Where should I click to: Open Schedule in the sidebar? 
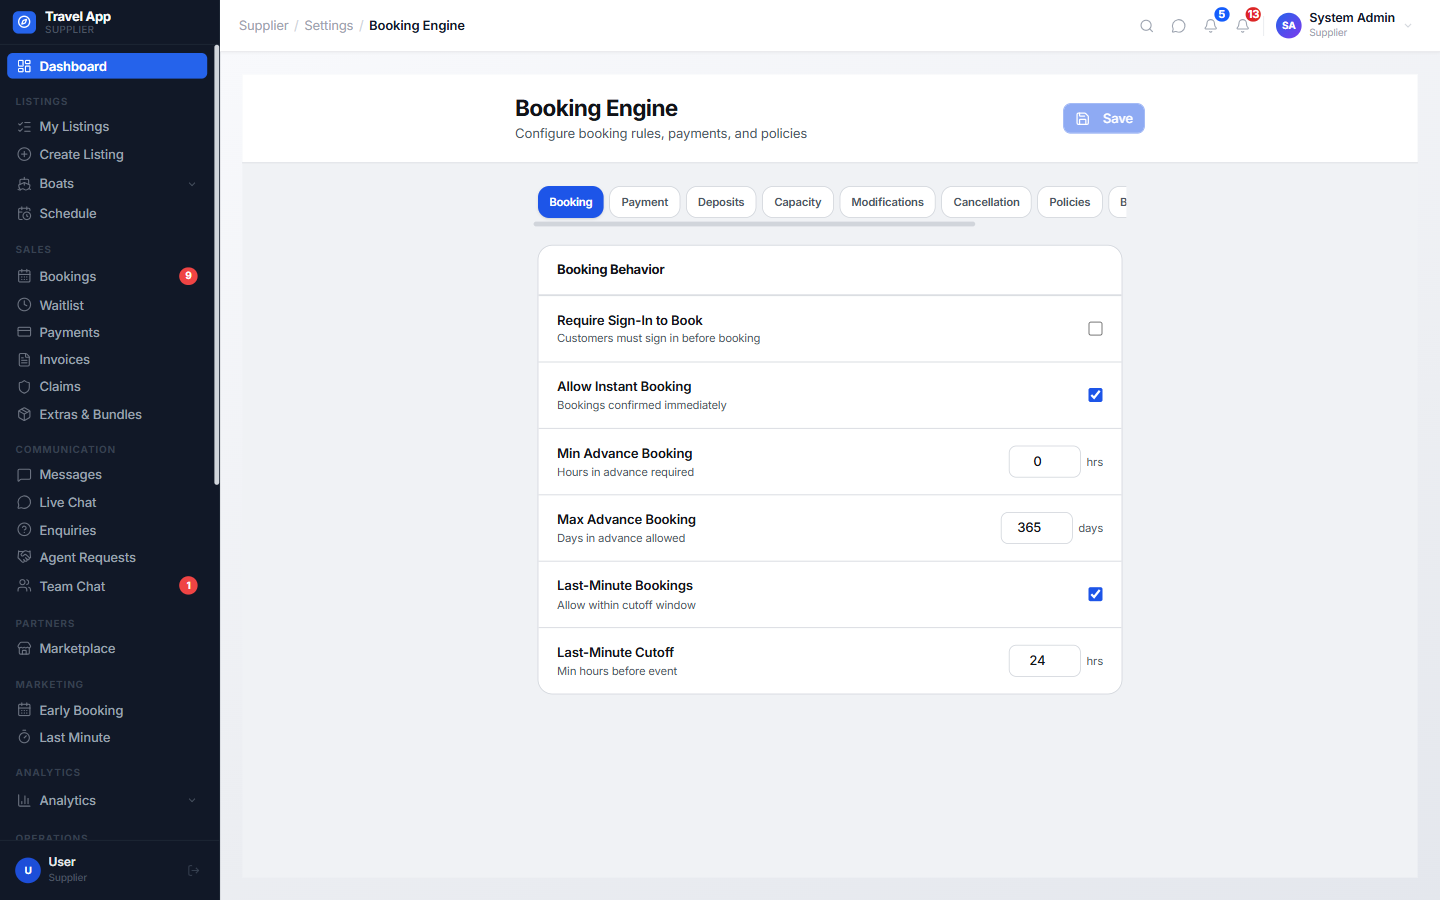click(107, 214)
